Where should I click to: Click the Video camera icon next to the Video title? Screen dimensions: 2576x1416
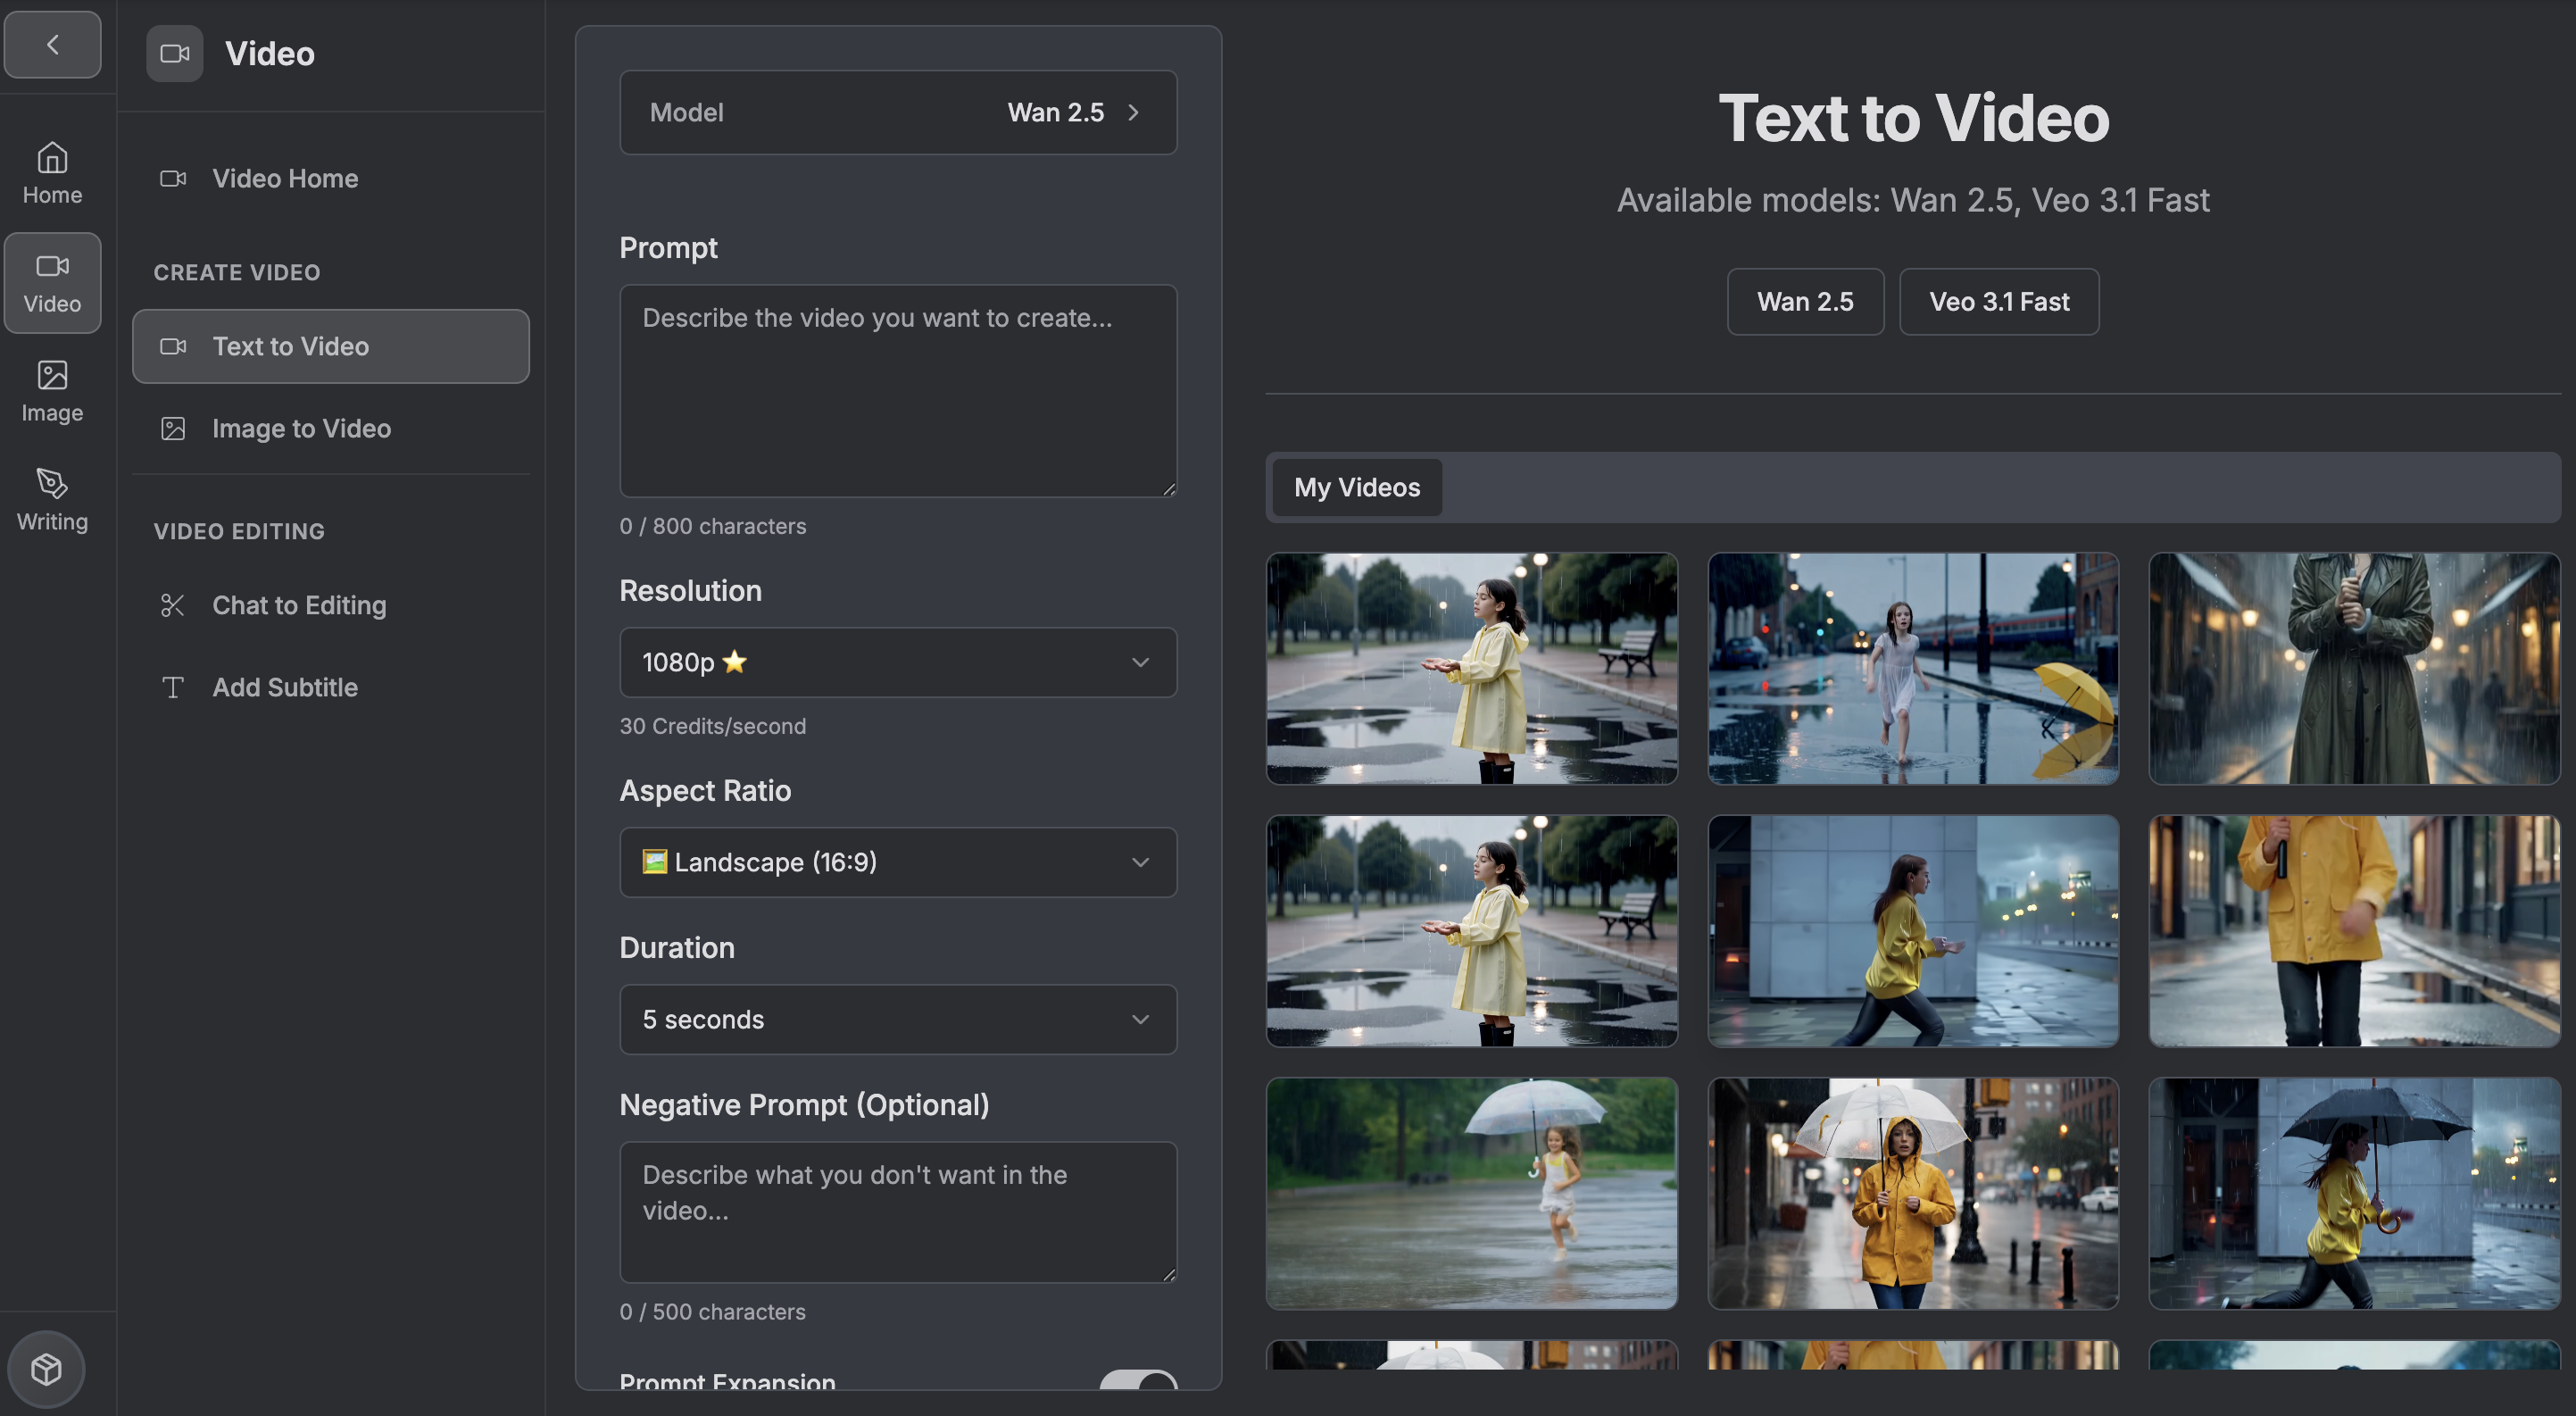(174, 53)
